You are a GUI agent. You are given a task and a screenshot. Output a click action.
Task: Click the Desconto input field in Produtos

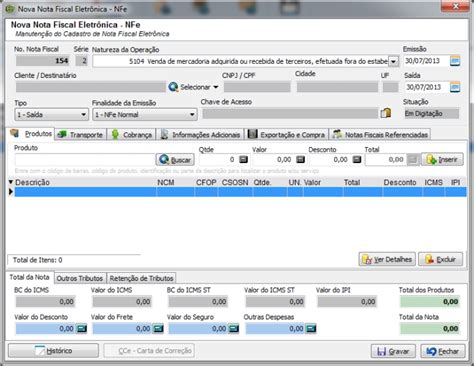coord(330,160)
